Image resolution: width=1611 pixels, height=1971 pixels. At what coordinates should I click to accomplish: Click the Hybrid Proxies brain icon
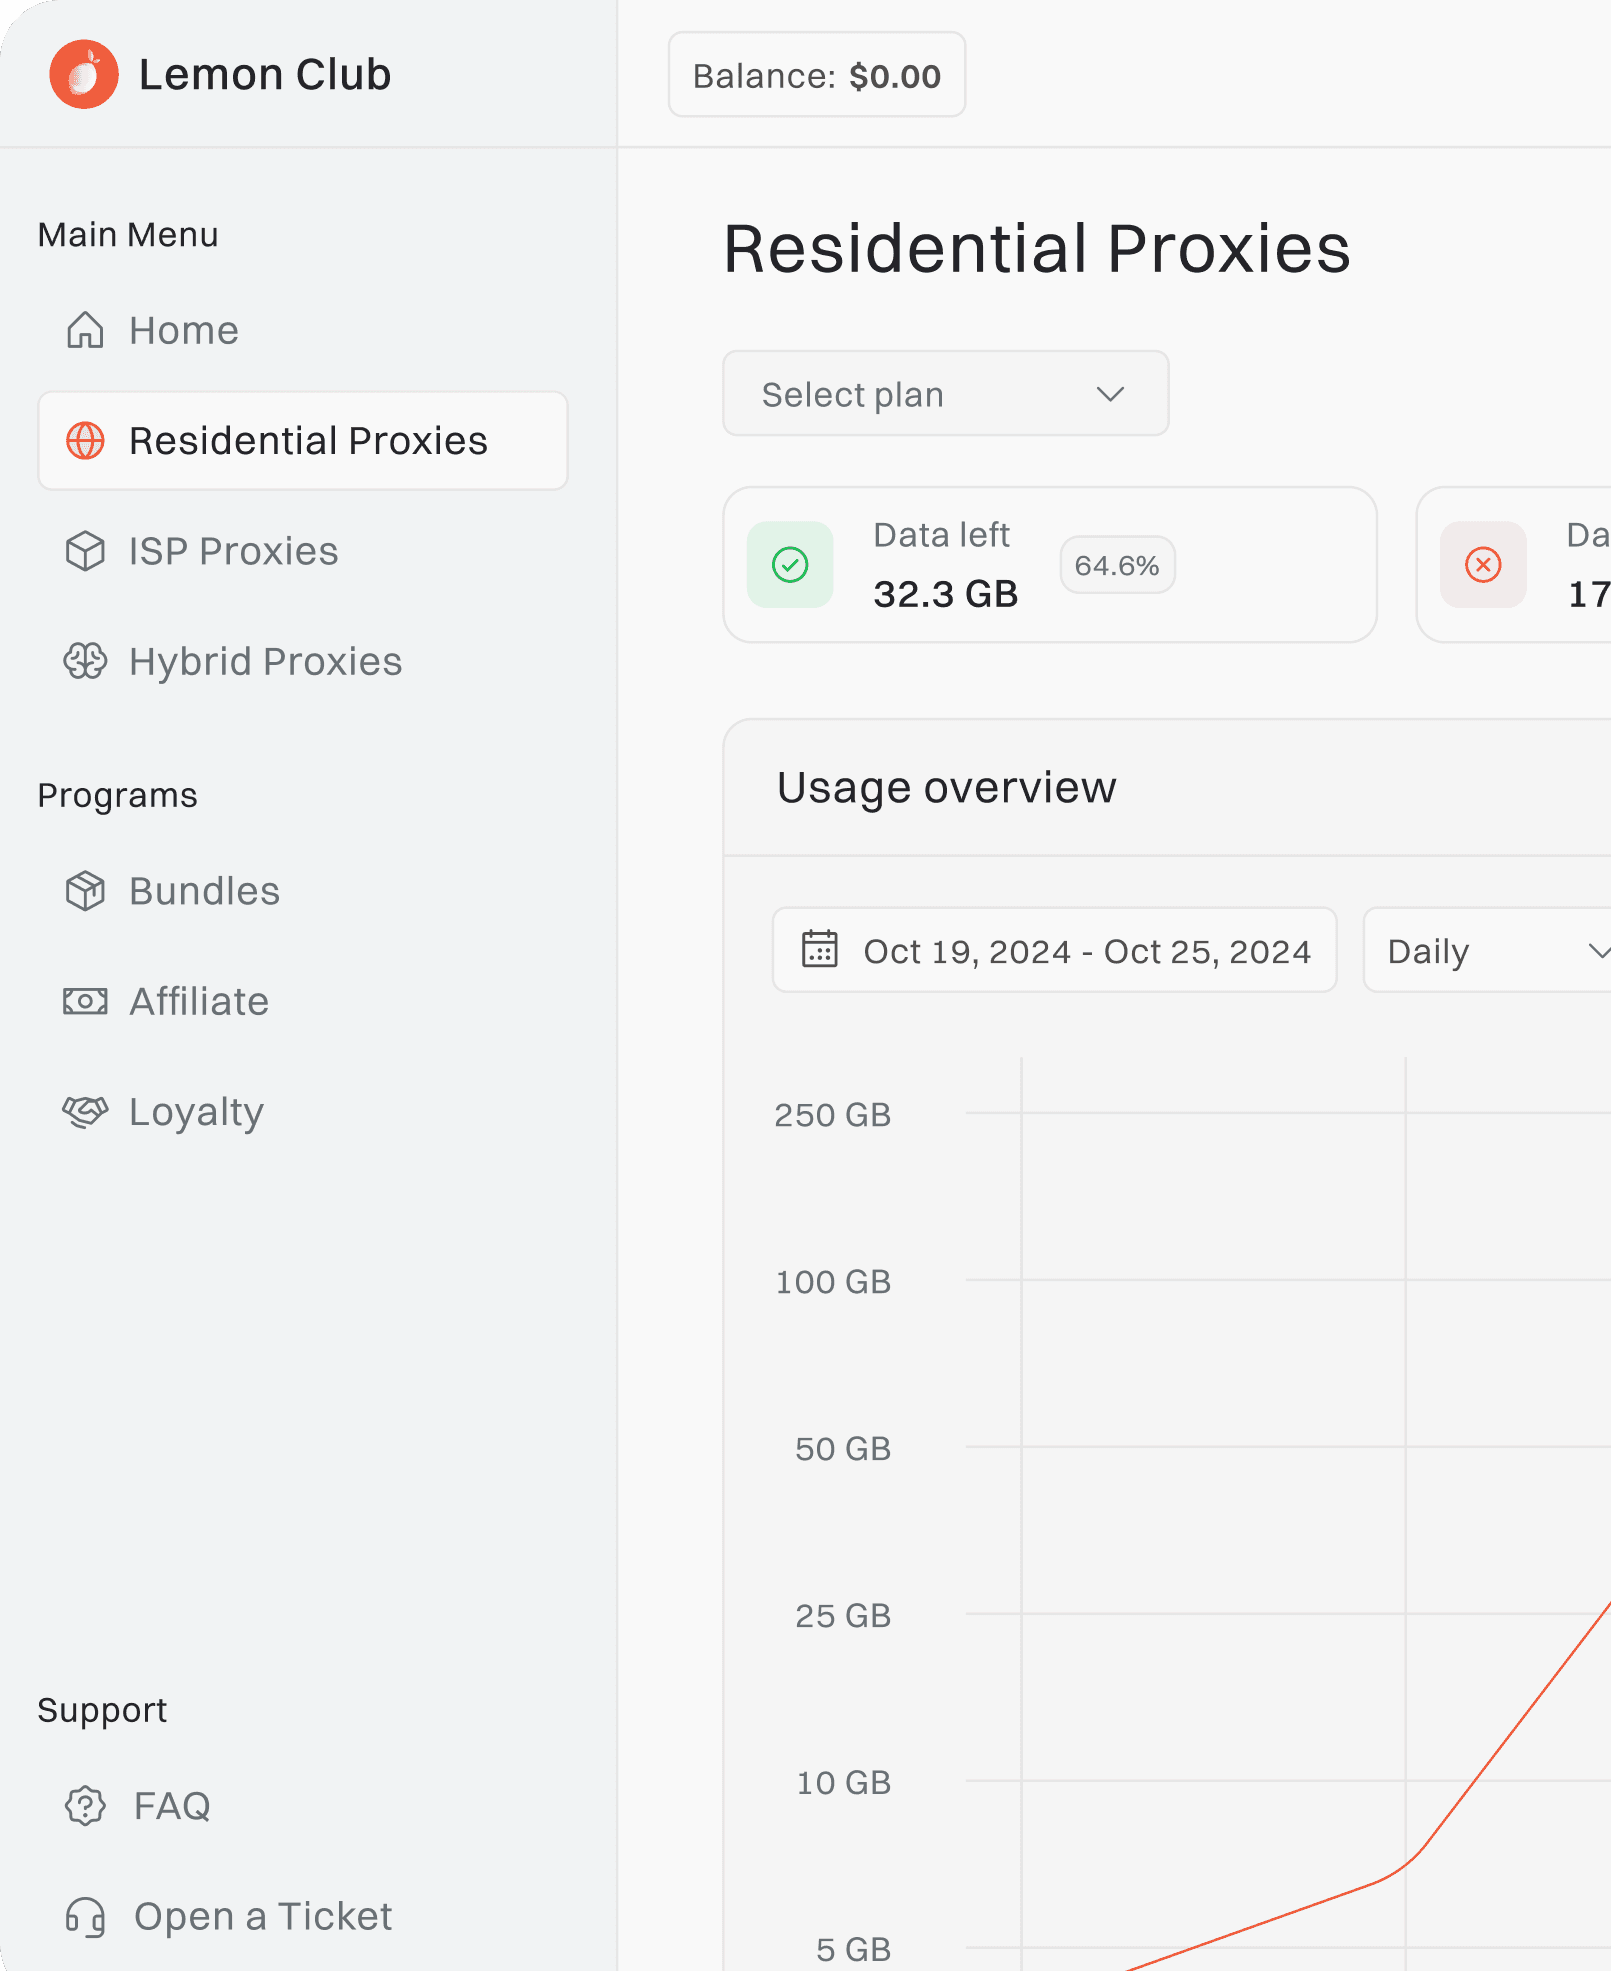pyautogui.click(x=85, y=661)
